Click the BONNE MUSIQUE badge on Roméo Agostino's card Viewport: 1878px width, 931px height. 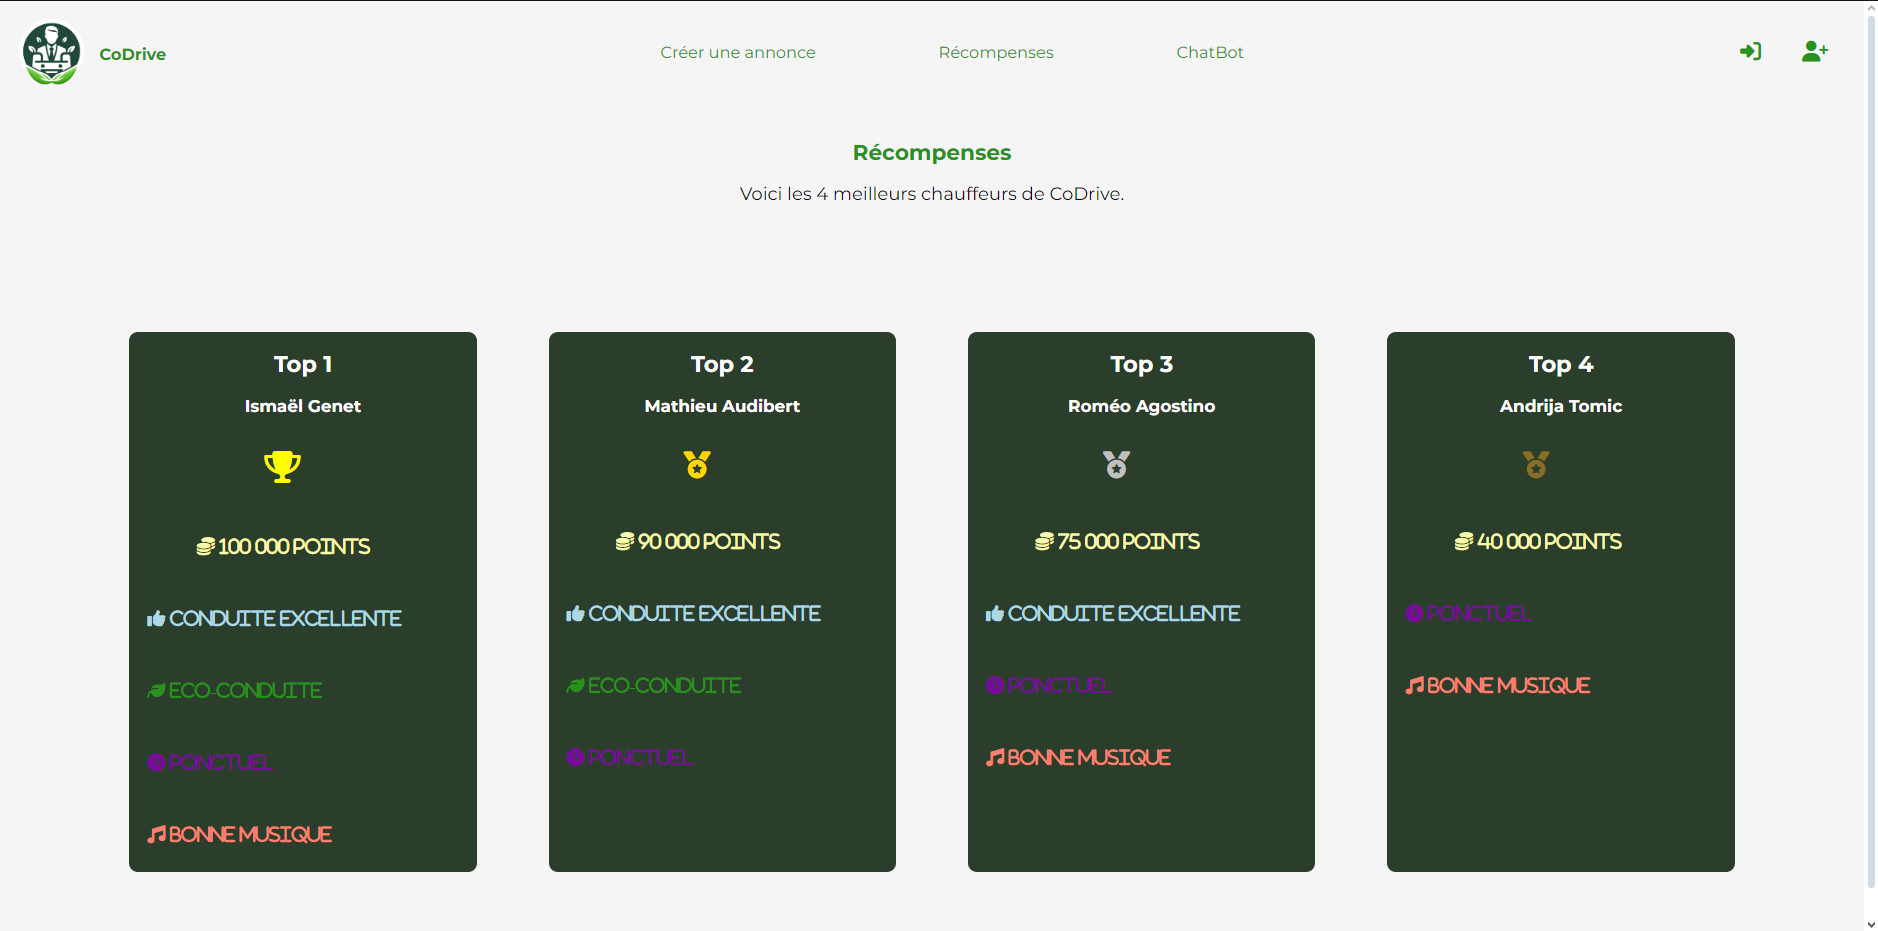[x=1077, y=757]
